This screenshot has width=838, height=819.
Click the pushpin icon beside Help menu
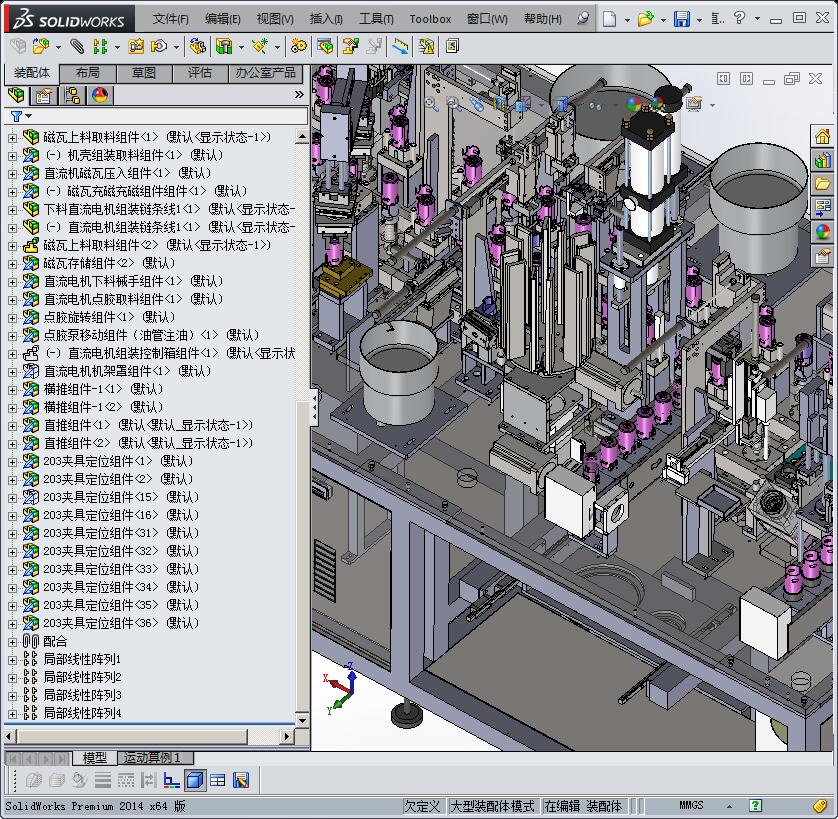pos(583,19)
